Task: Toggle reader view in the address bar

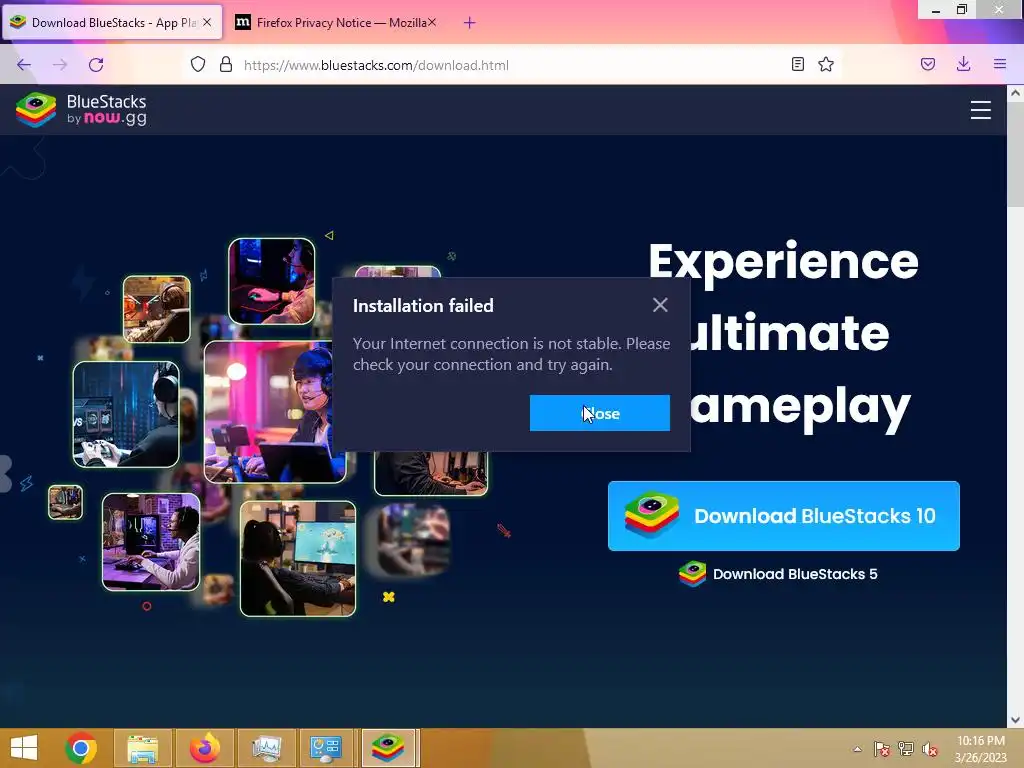Action: tap(797, 64)
